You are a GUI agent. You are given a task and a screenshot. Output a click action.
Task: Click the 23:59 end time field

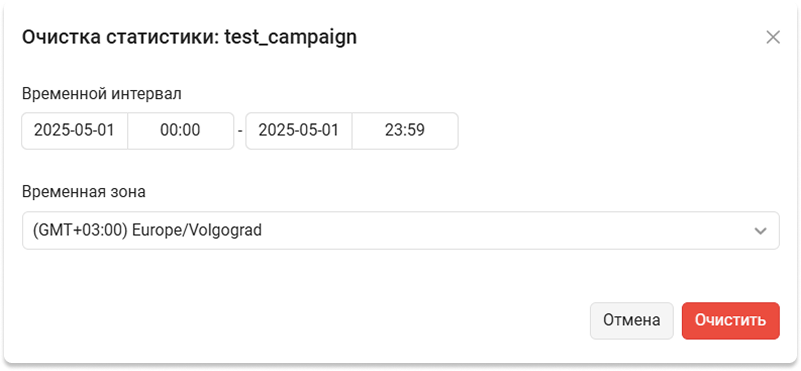point(405,131)
